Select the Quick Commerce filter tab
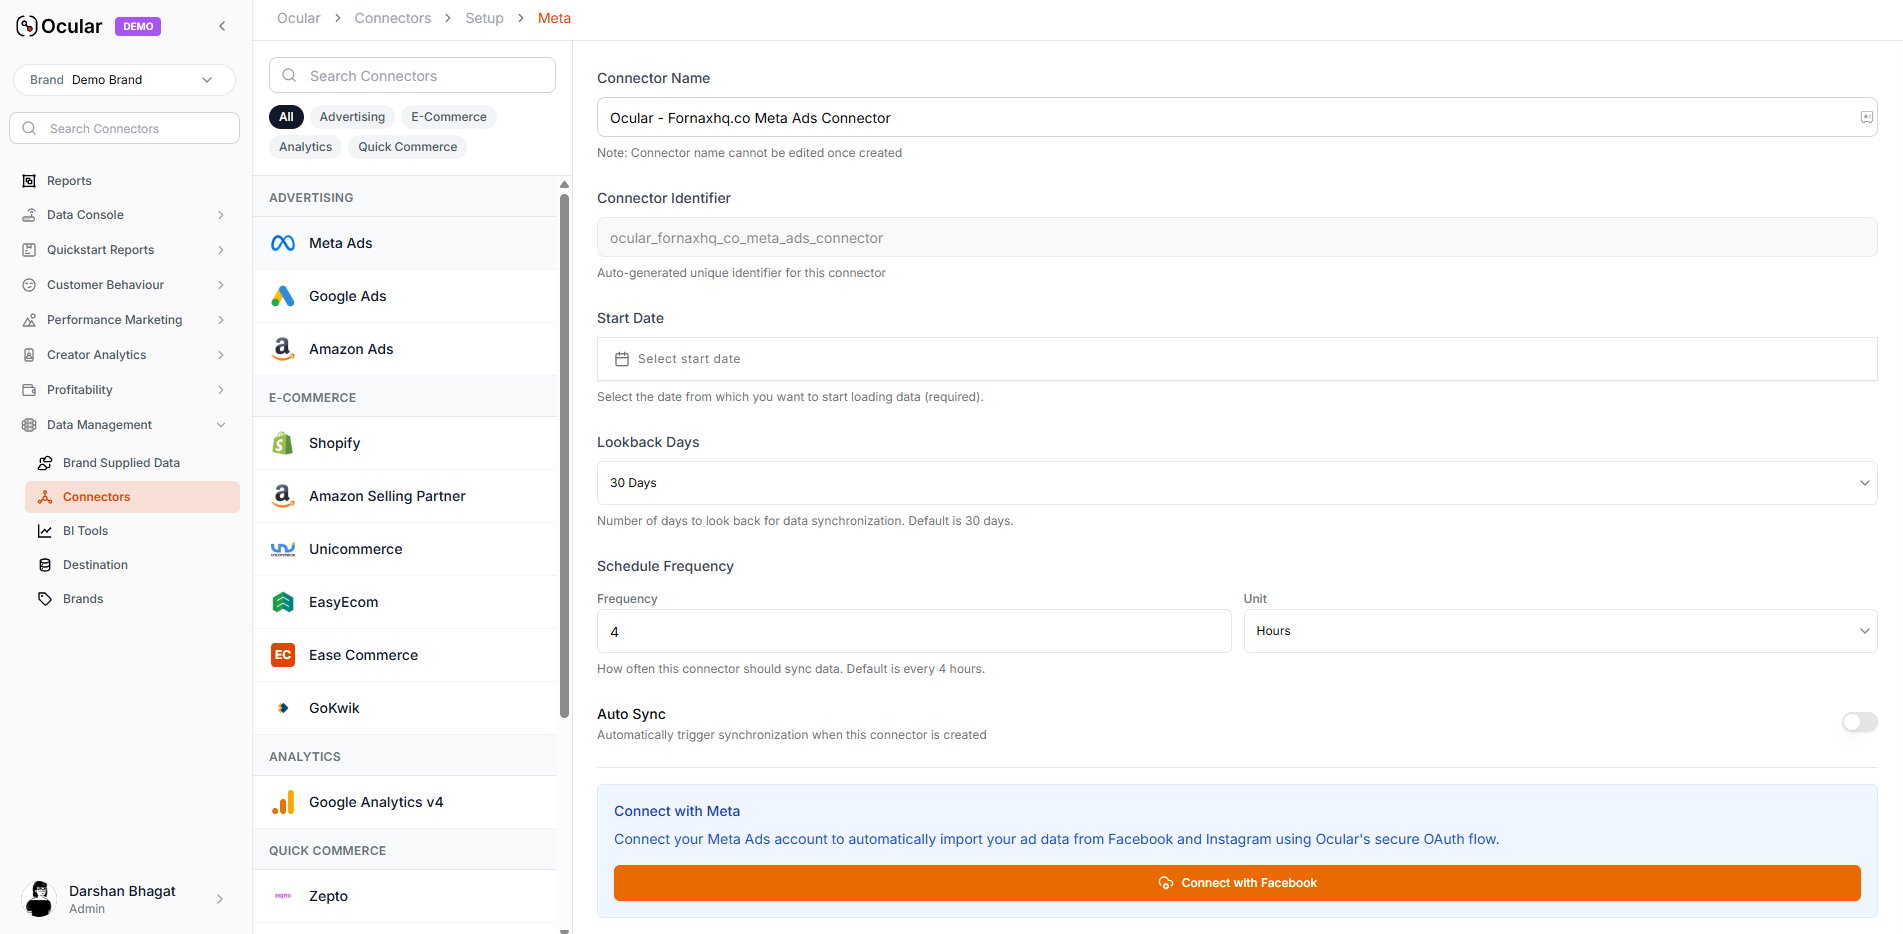Screen dimensions: 1903x934 pos(408,147)
